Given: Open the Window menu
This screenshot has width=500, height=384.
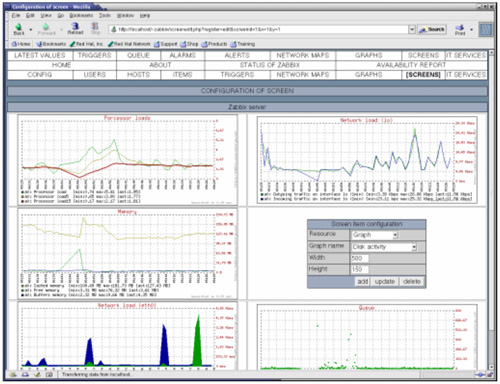Looking at the screenshot, I should tap(125, 15).
